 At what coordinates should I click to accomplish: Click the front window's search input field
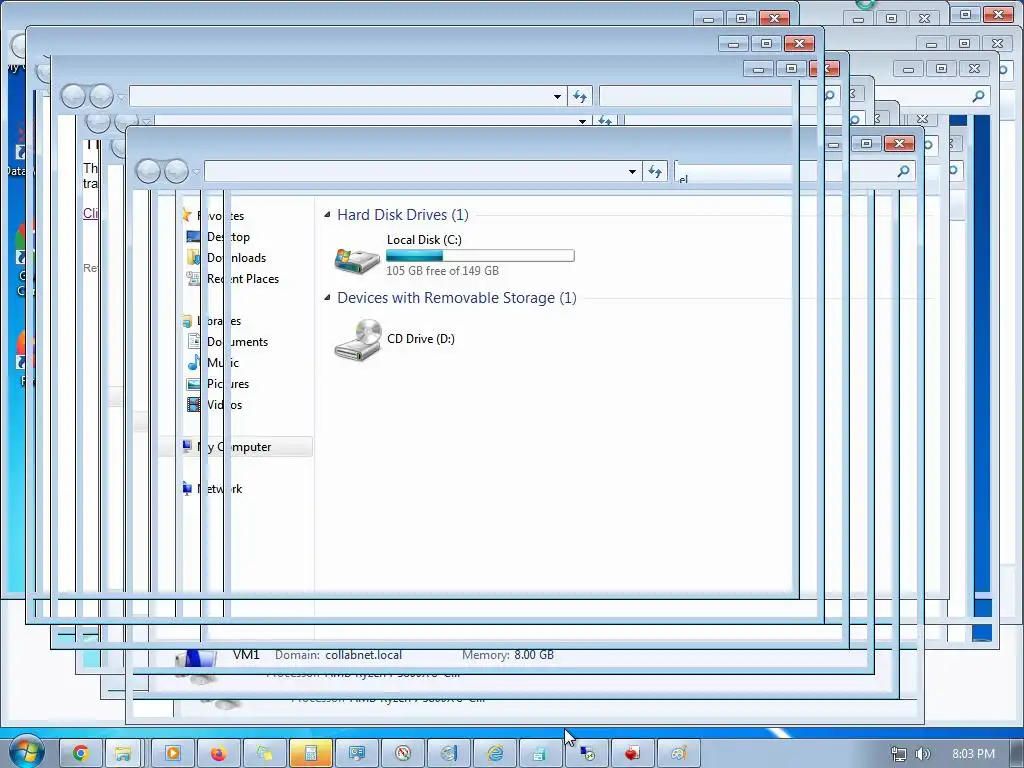(784, 171)
